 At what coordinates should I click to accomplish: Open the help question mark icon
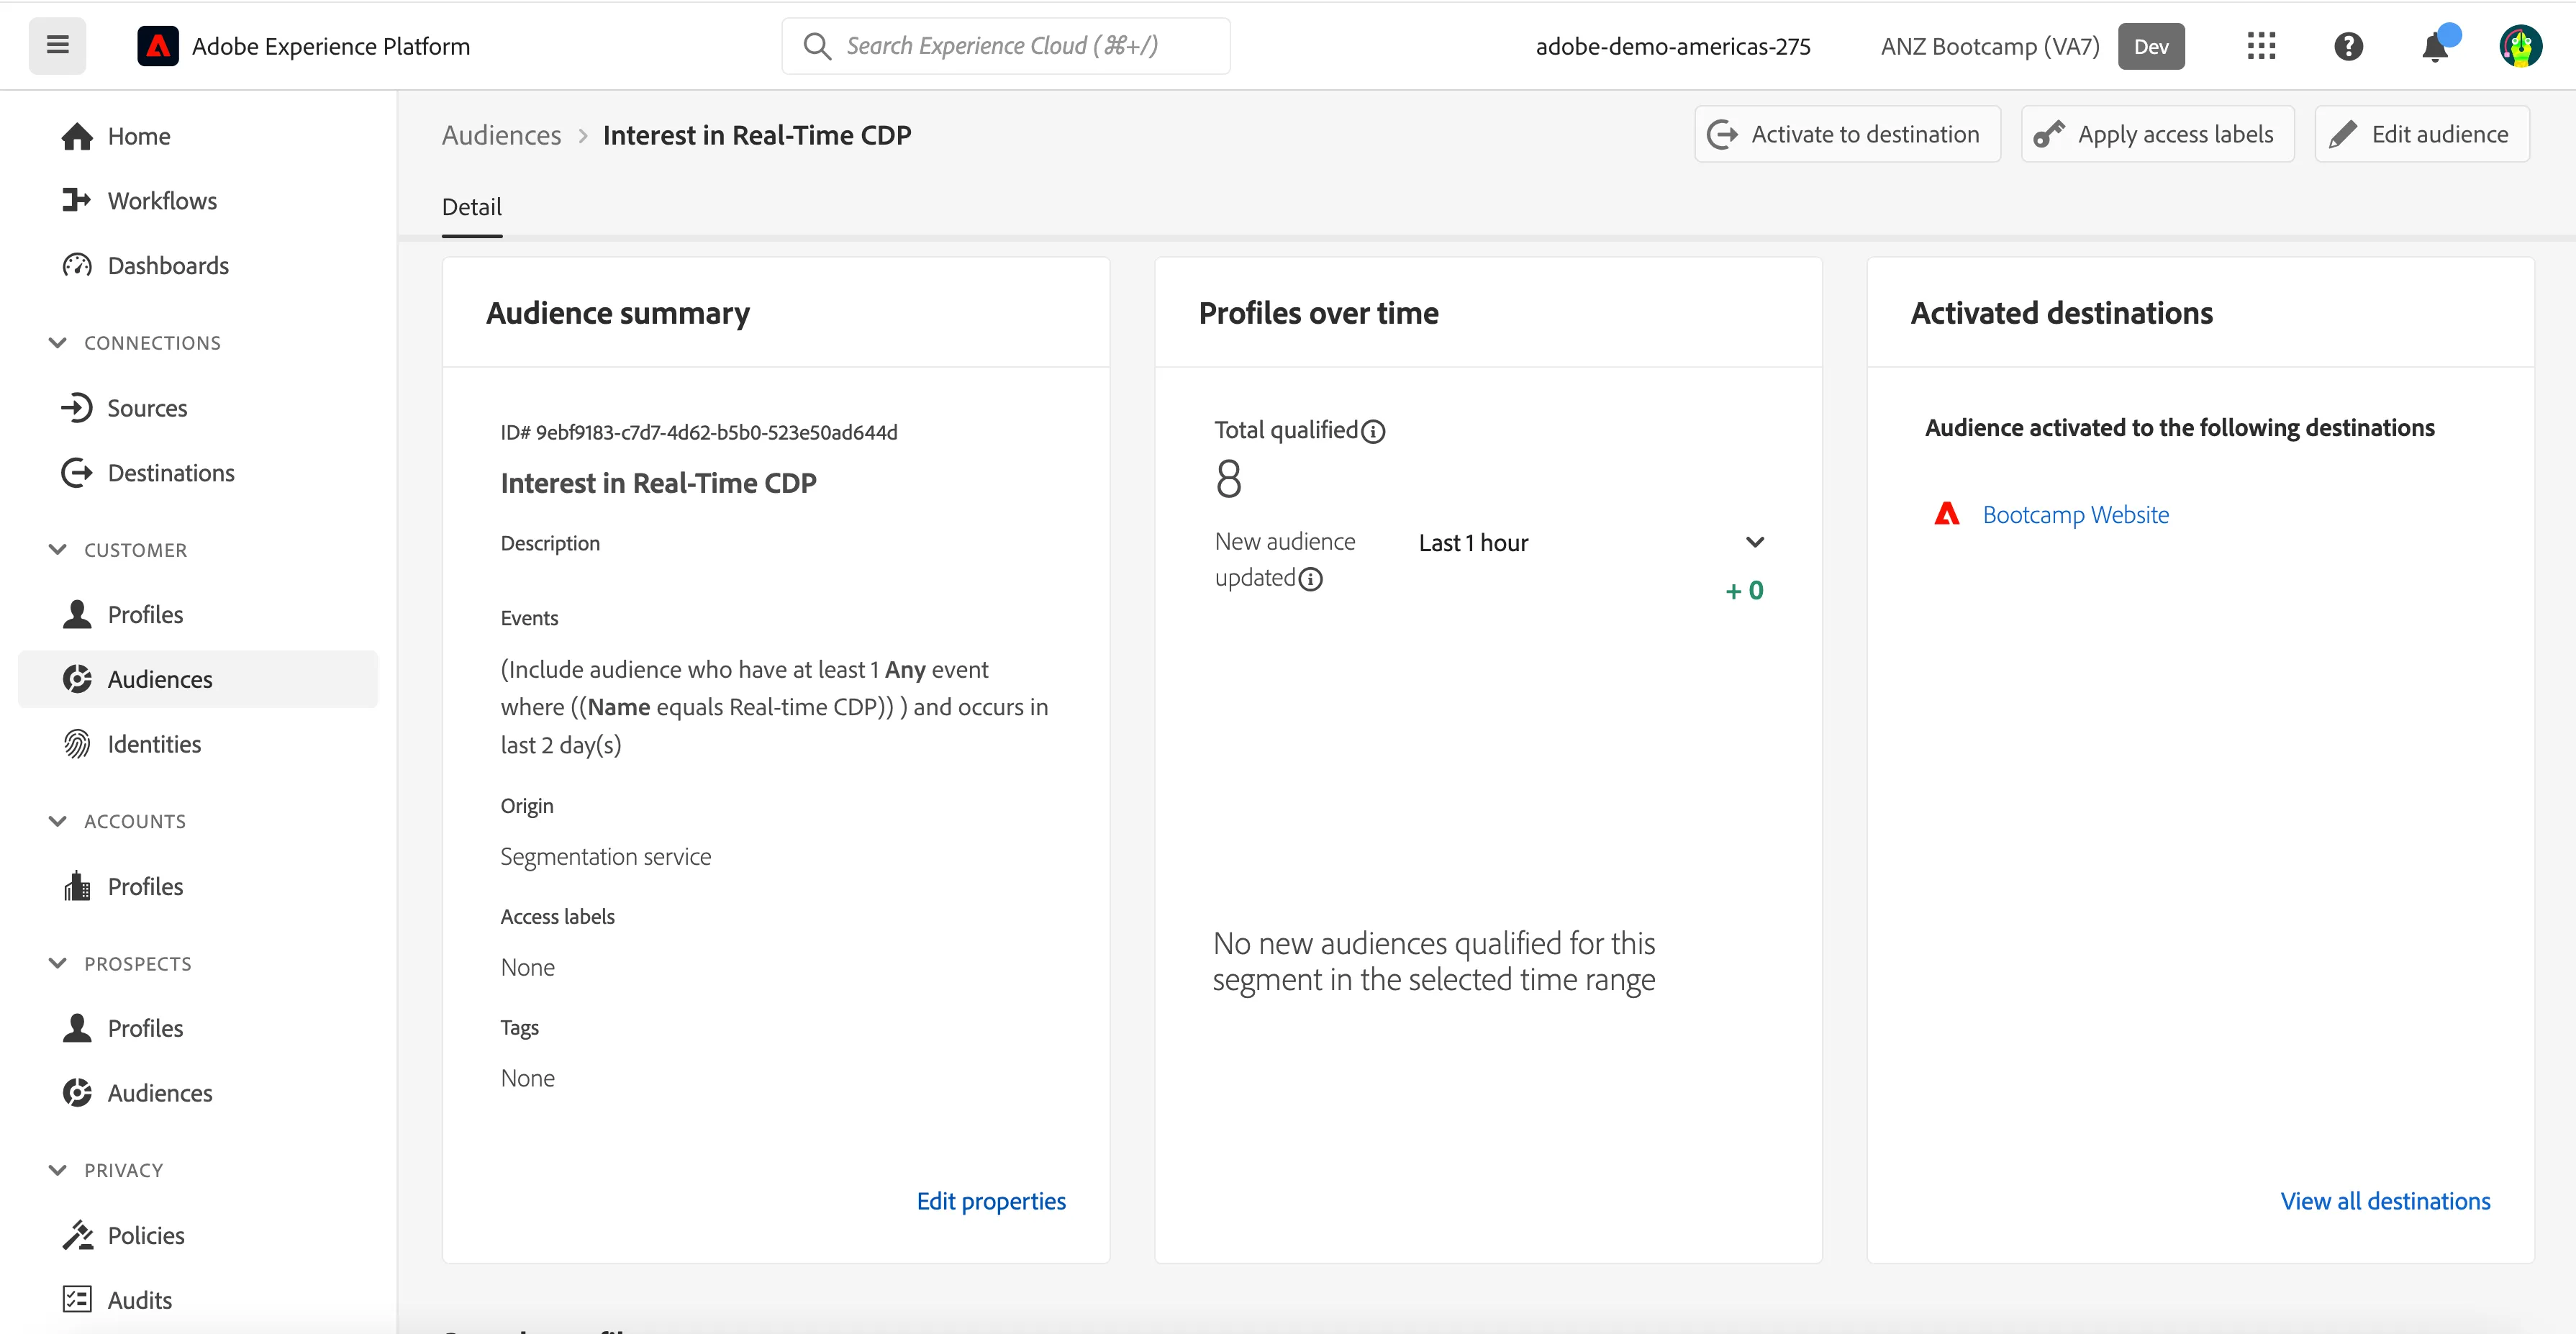(2348, 46)
